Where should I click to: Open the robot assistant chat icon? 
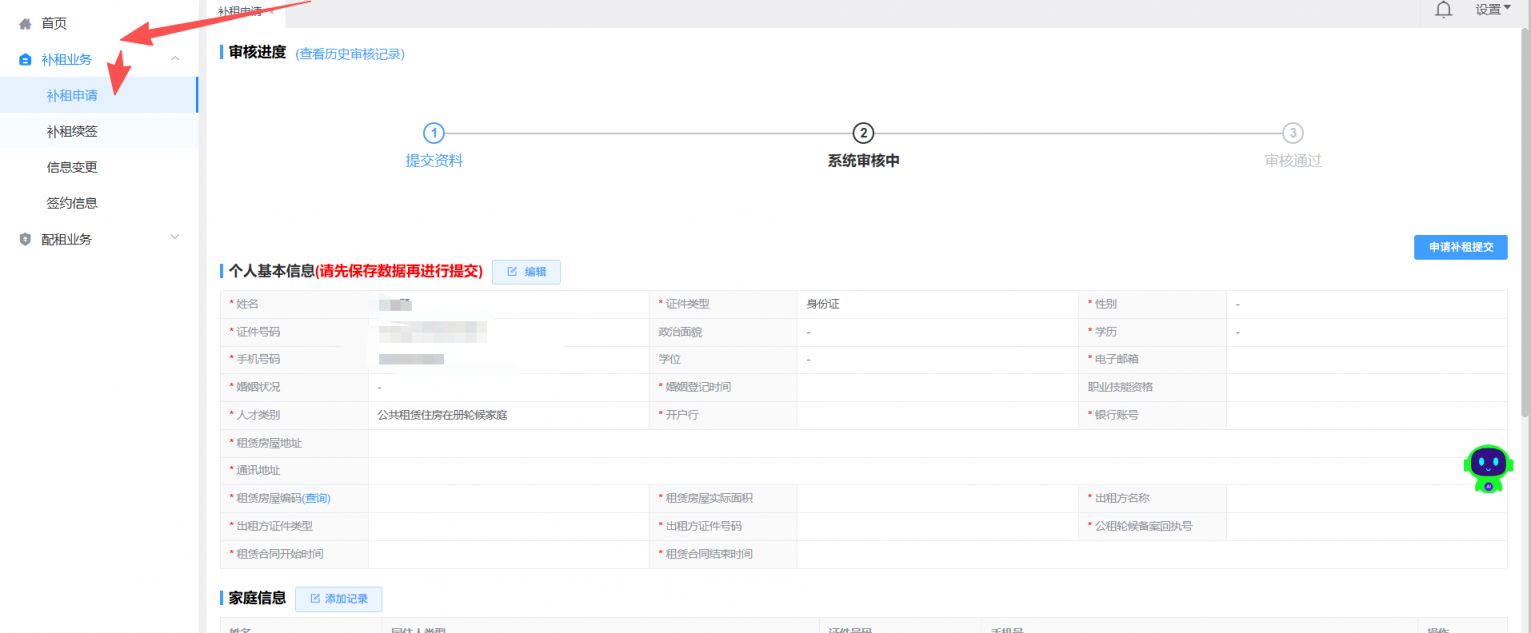[1488, 468]
